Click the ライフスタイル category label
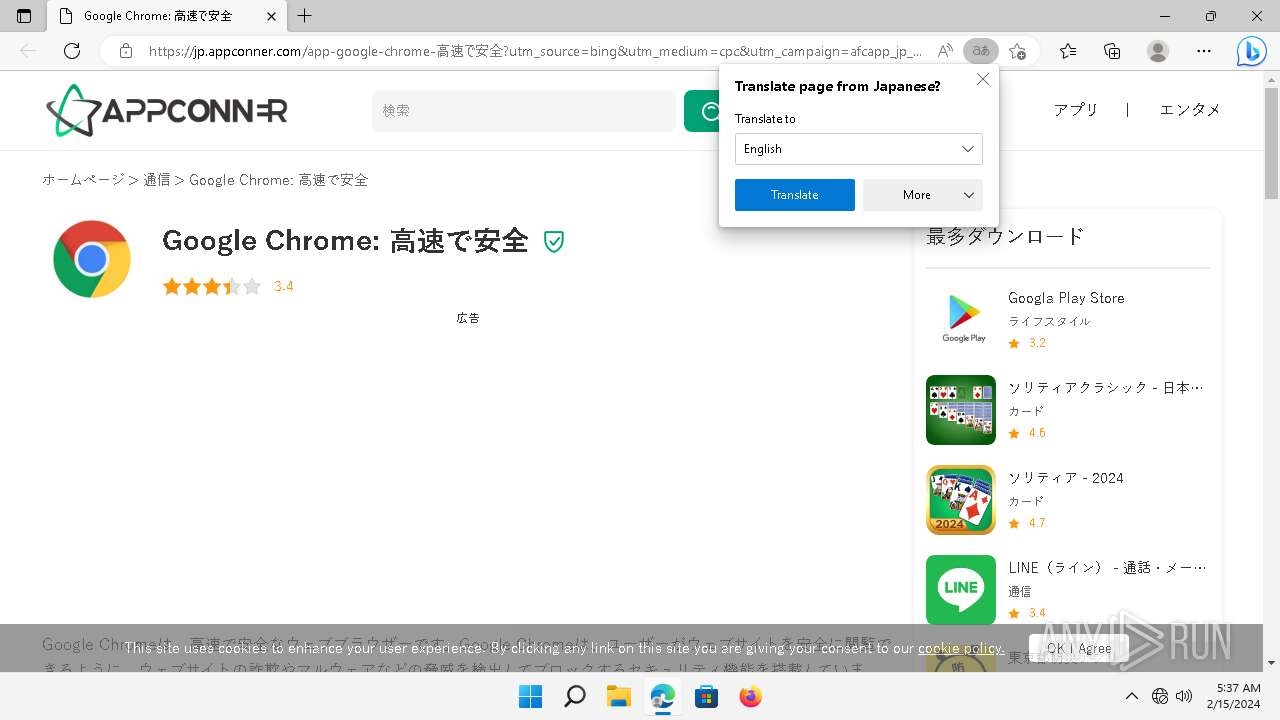 point(1049,321)
